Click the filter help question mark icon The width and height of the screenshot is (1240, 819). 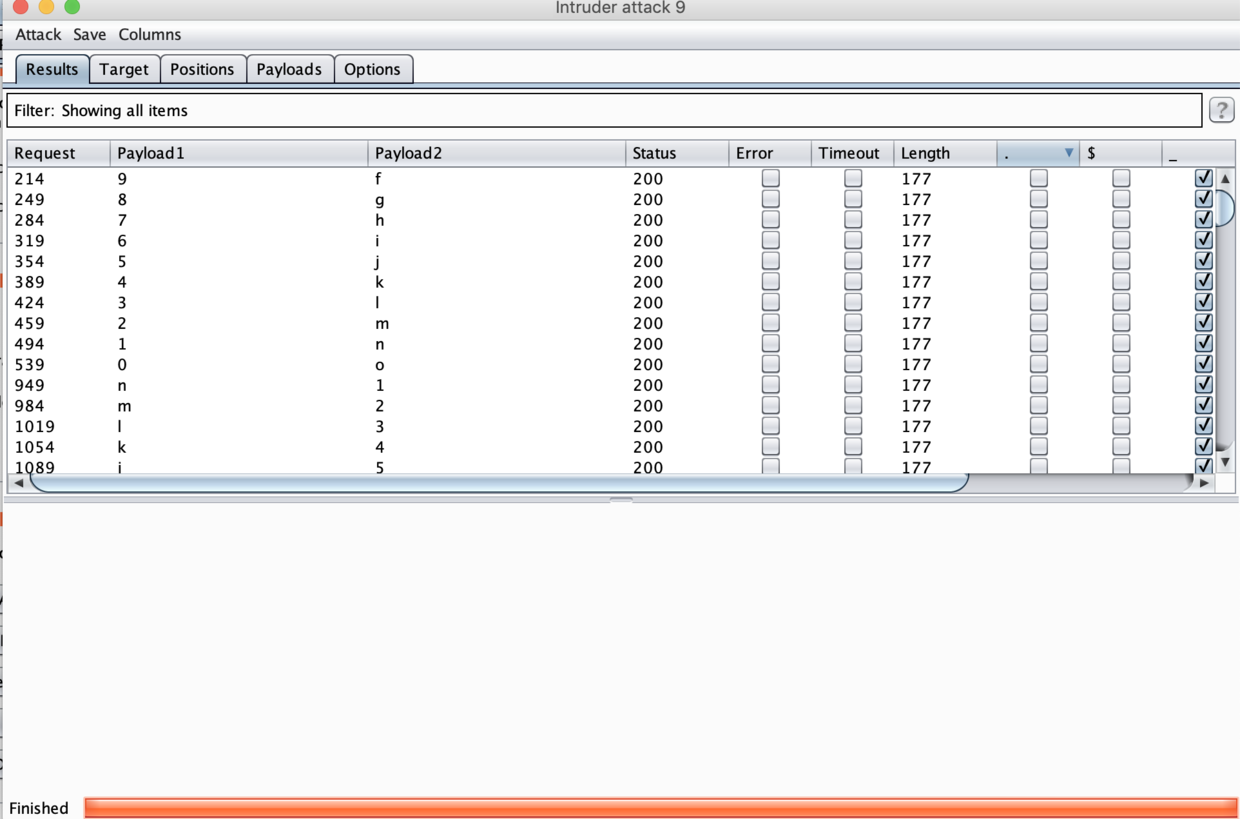click(x=1221, y=110)
